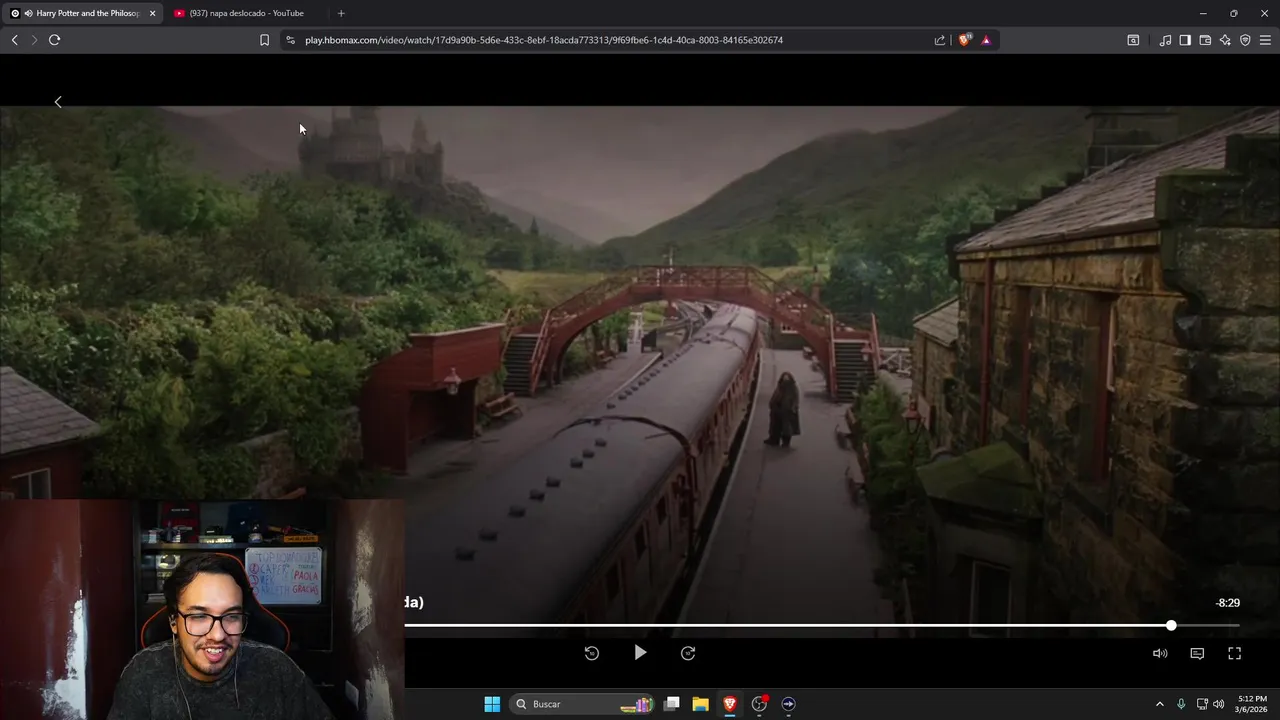
Task: Open Brave Shields panel
Action: tap(964, 40)
